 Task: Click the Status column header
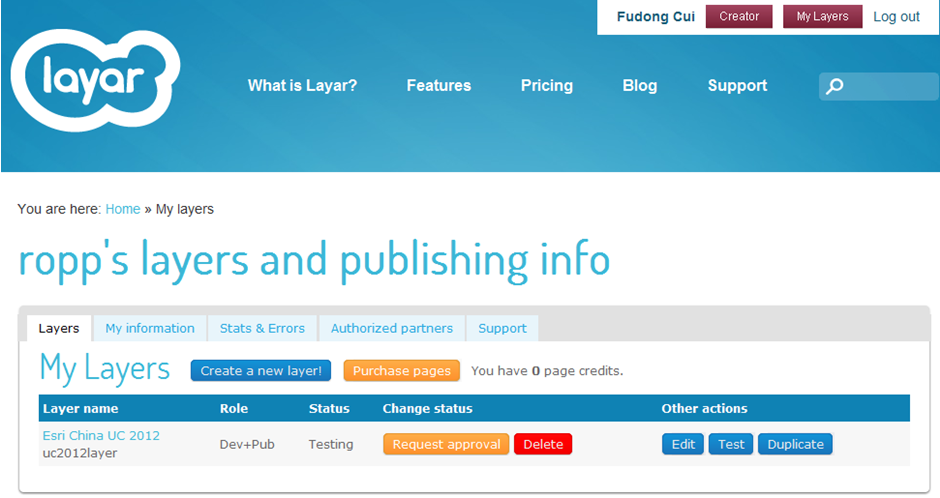329,409
